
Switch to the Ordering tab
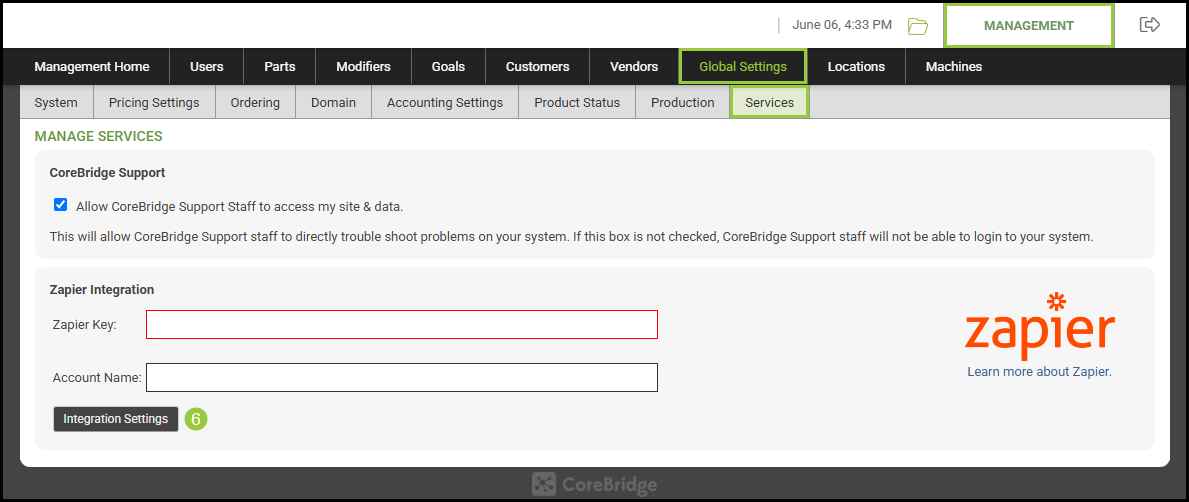coord(256,102)
